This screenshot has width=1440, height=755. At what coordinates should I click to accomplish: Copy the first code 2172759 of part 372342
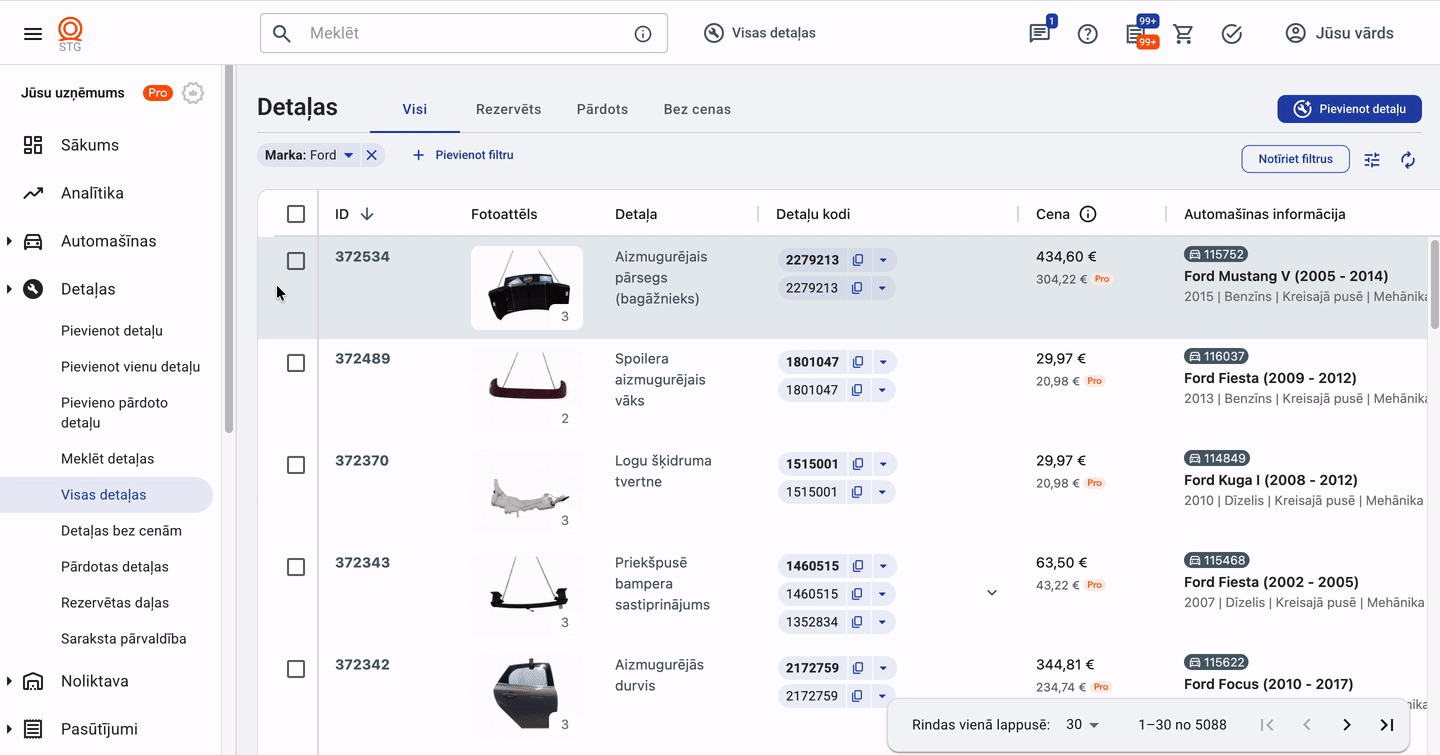point(858,668)
